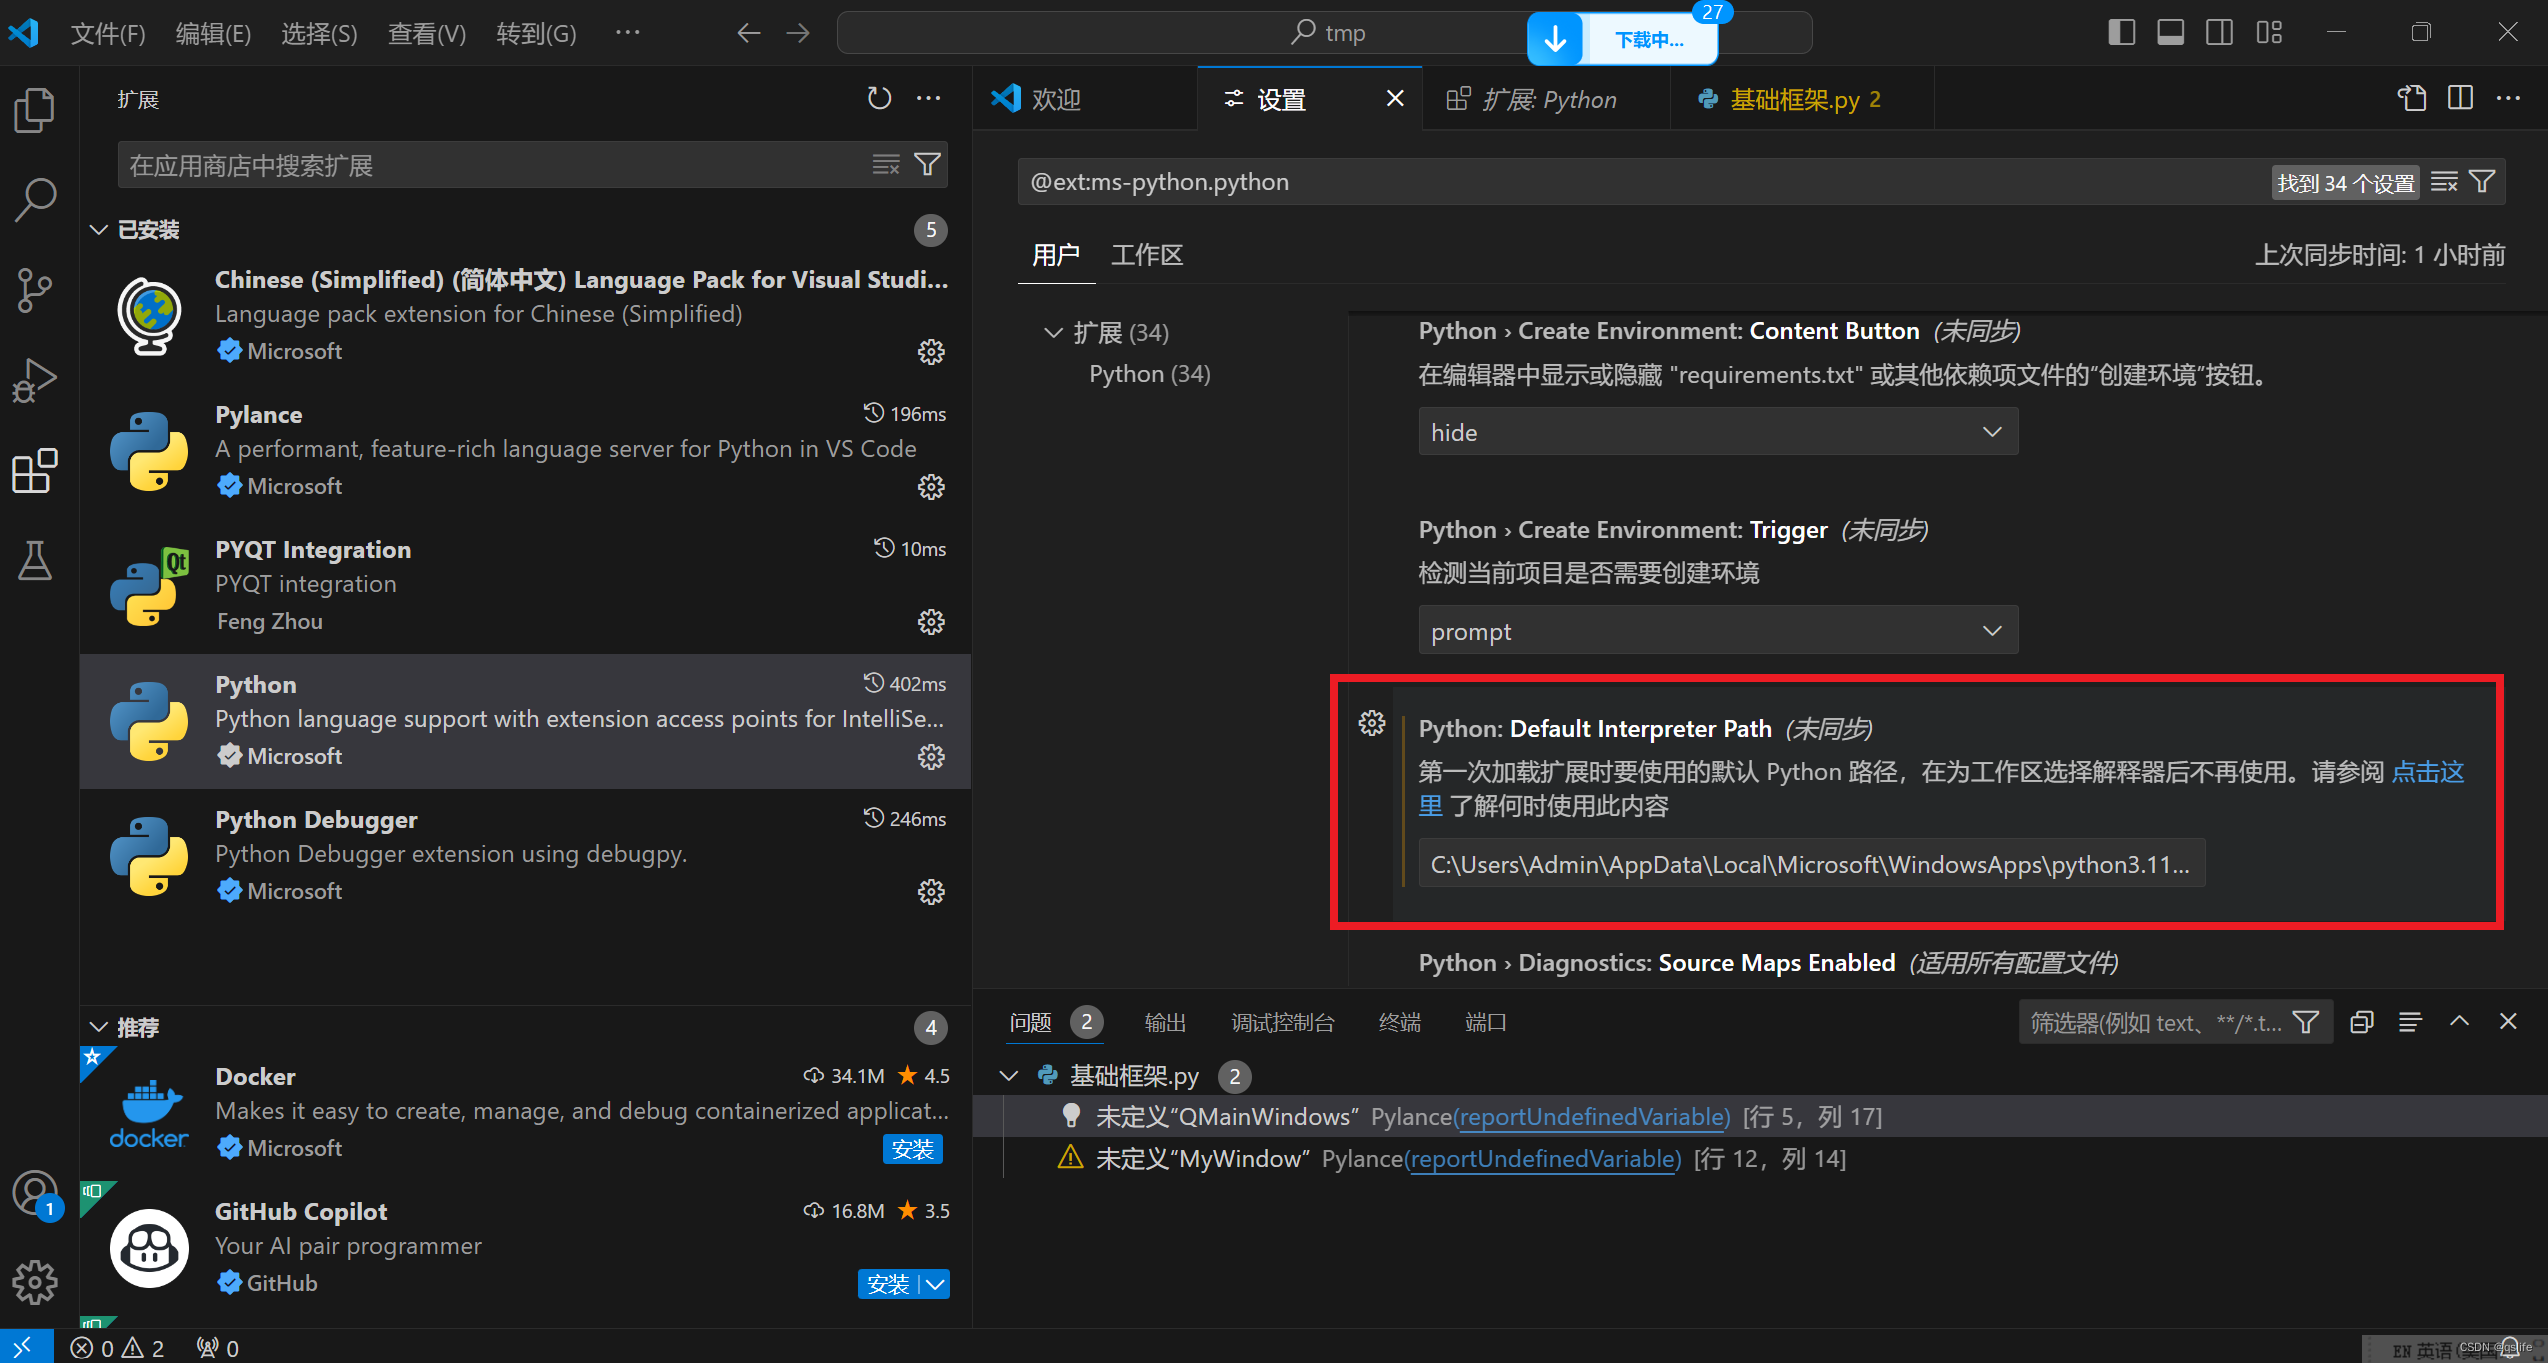Open extensions panel more actions menu
The height and width of the screenshot is (1363, 2548).
929,98
